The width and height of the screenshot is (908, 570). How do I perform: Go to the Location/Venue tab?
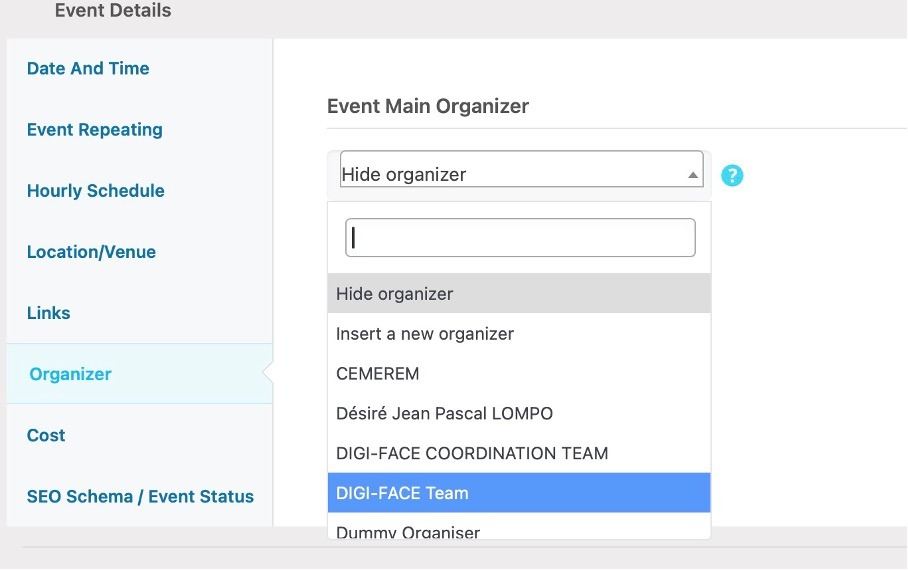point(91,252)
